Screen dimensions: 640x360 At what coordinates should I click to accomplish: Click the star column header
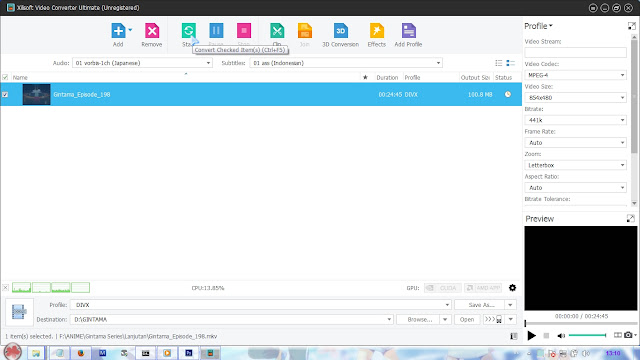coord(365,77)
